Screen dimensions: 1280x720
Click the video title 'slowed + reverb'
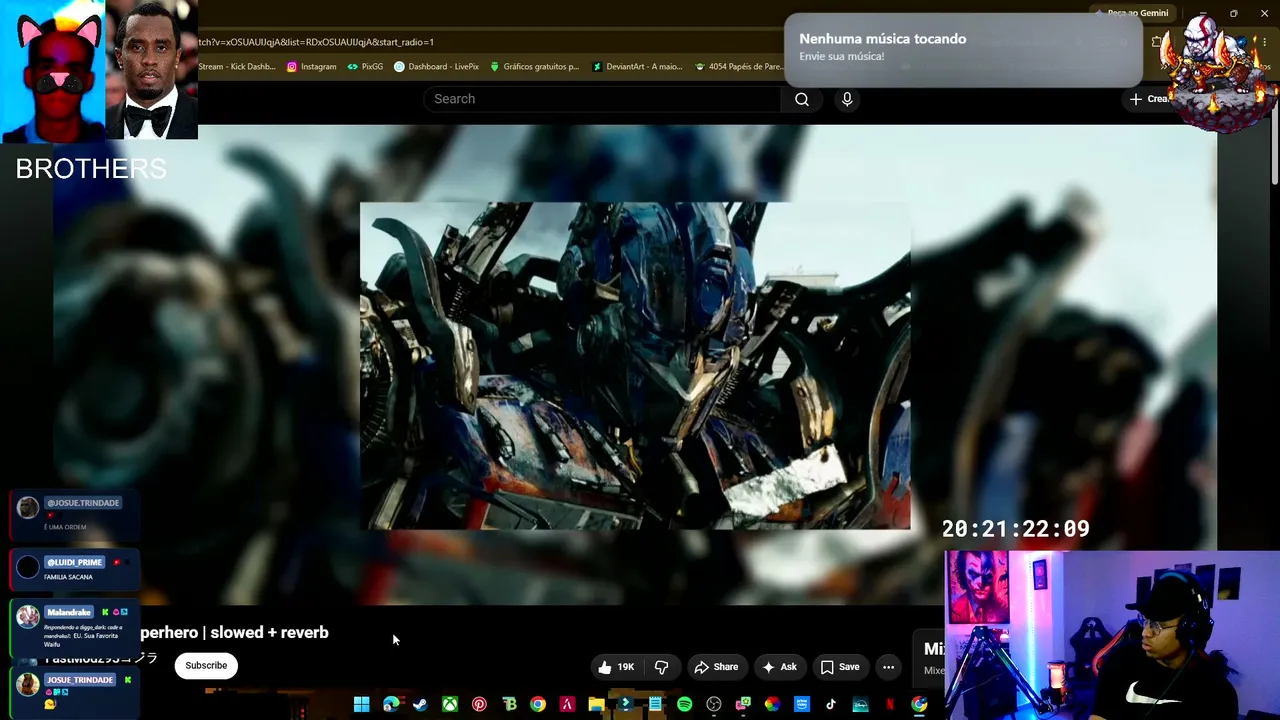click(234, 632)
